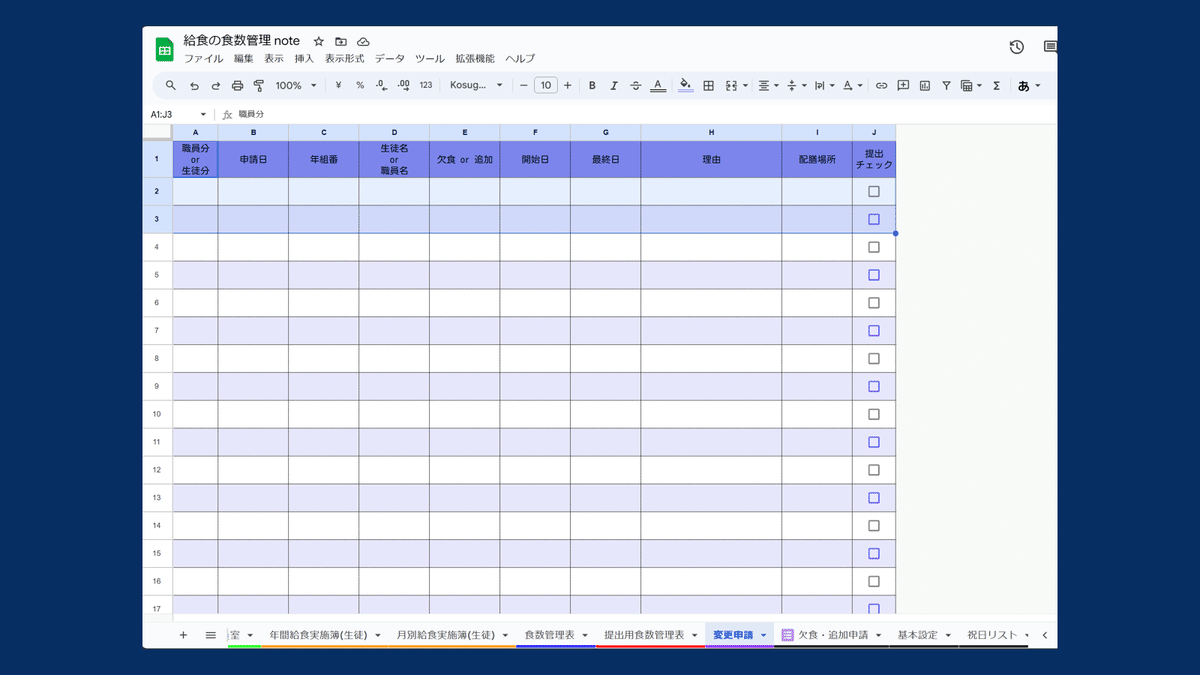Redo the last action
This screenshot has width=1200, height=675.
click(x=215, y=86)
